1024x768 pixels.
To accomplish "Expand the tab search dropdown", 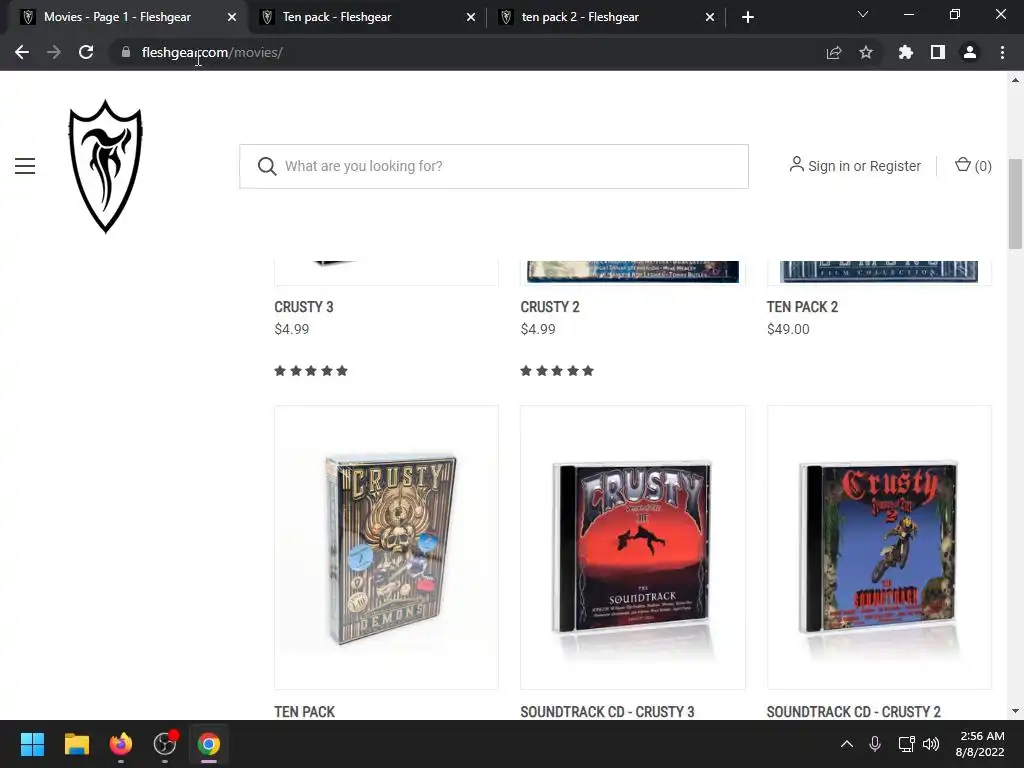I will (863, 14).
